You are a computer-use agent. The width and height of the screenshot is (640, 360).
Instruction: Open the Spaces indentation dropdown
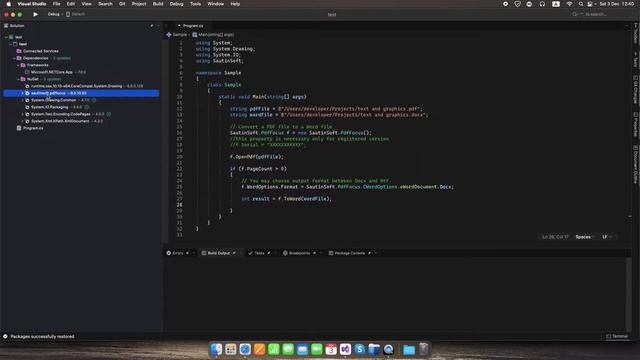[585, 237]
